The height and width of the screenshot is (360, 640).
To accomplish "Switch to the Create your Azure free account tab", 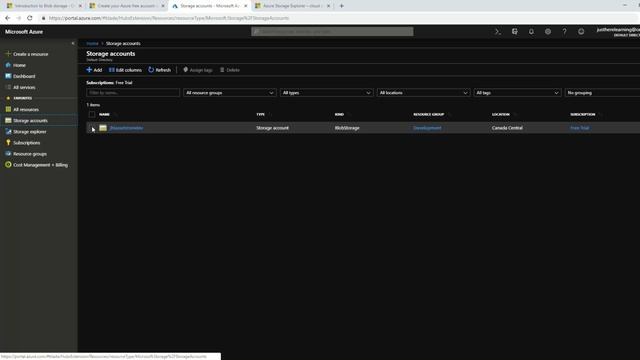I will (x=126, y=6).
